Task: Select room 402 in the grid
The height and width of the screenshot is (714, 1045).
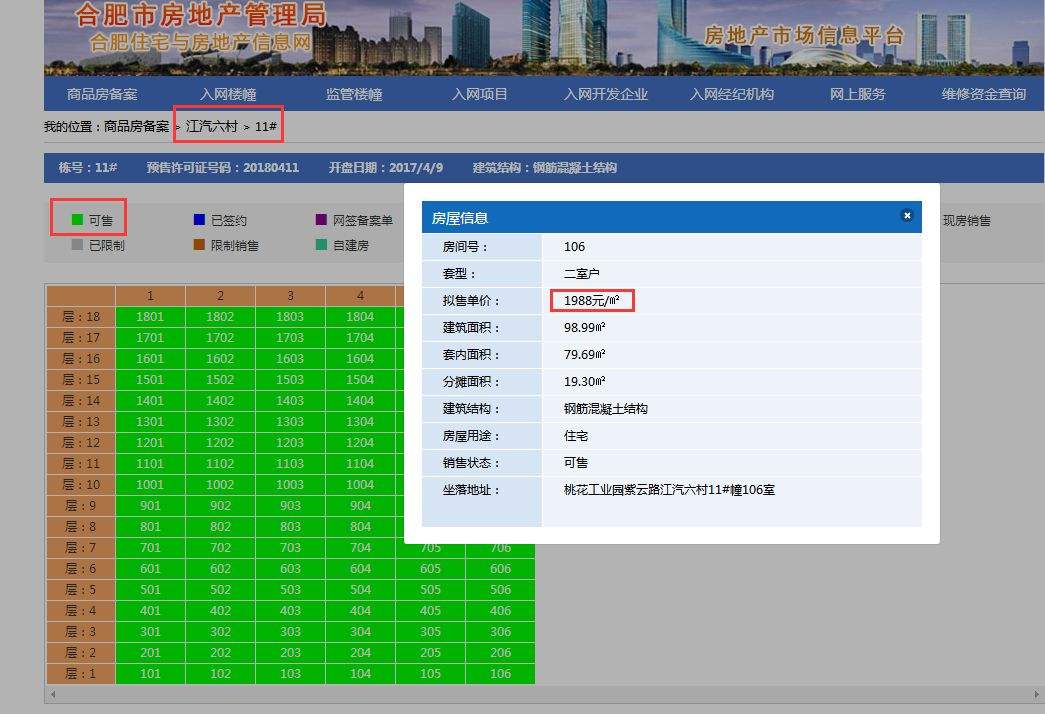Action: 220,611
